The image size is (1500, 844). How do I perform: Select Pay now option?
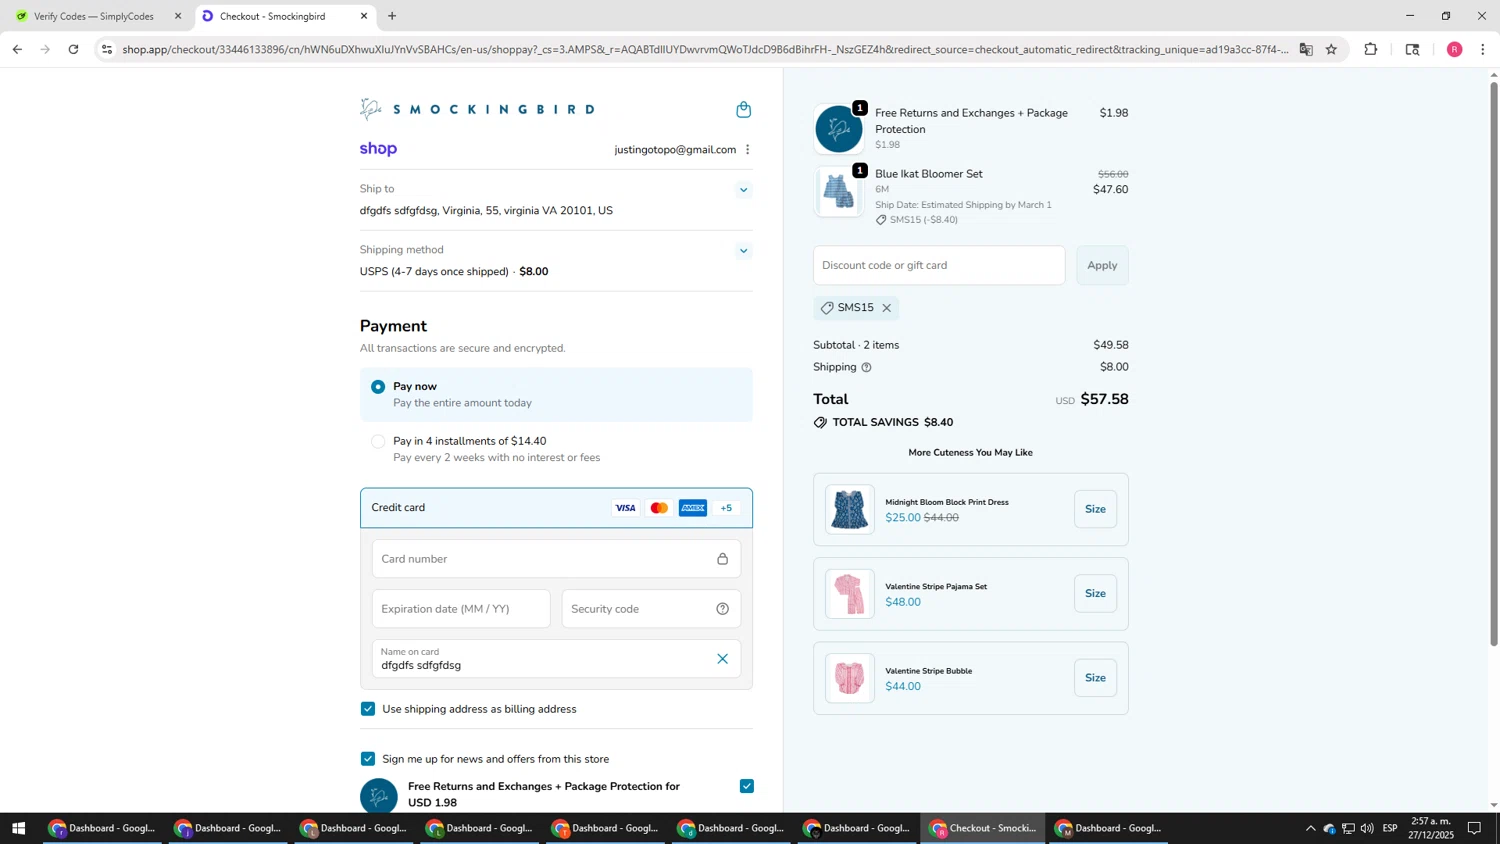tap(378, 387)
